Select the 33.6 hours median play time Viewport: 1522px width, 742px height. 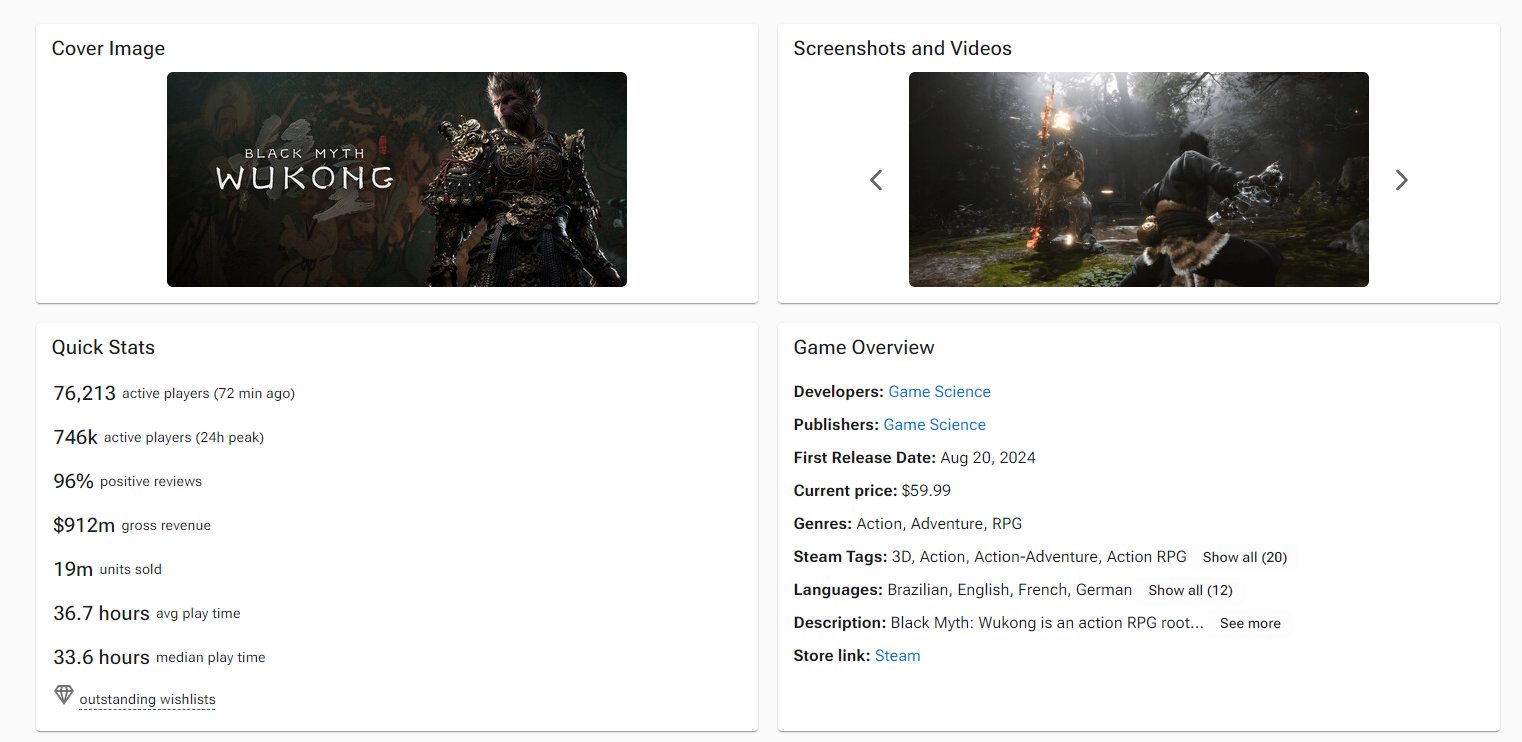159,657
